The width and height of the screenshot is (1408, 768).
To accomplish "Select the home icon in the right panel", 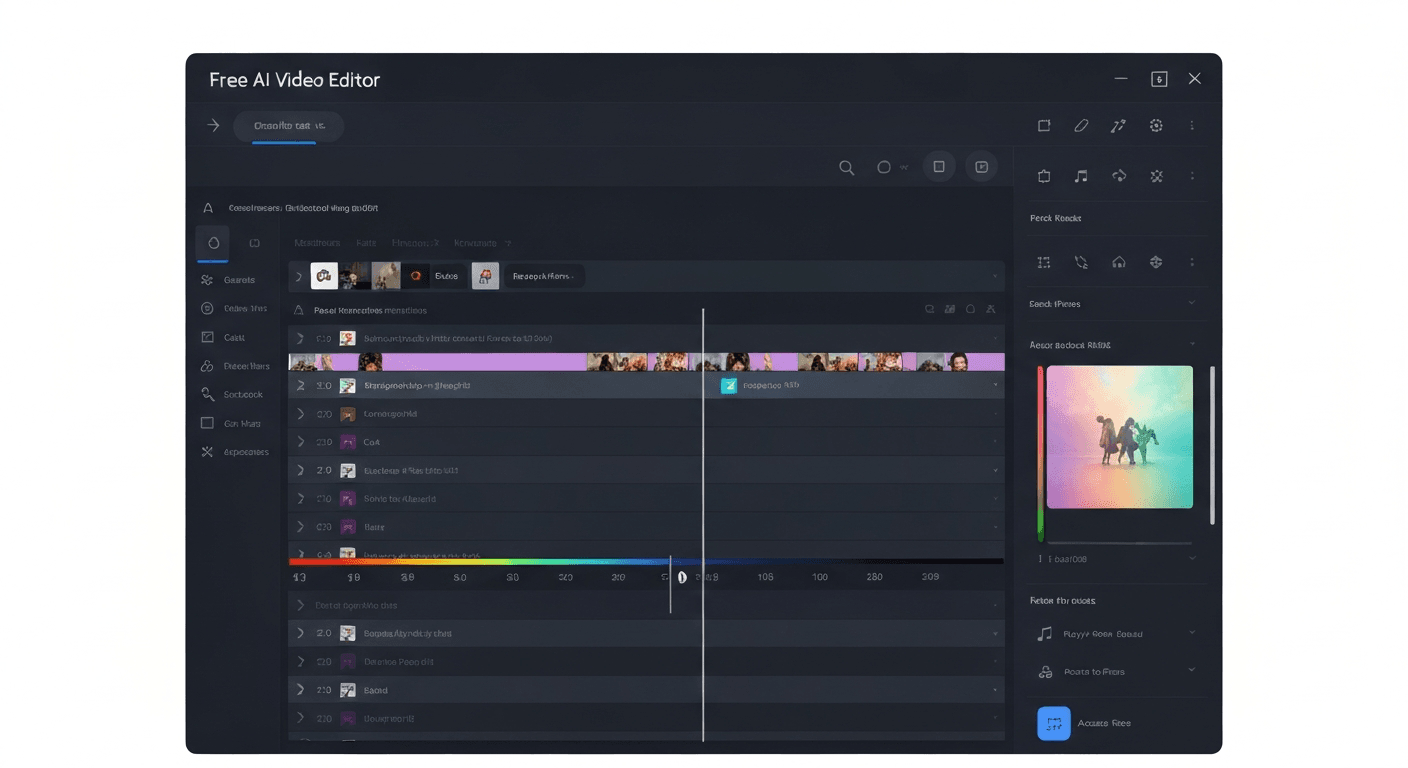I will pos(1118,262).
